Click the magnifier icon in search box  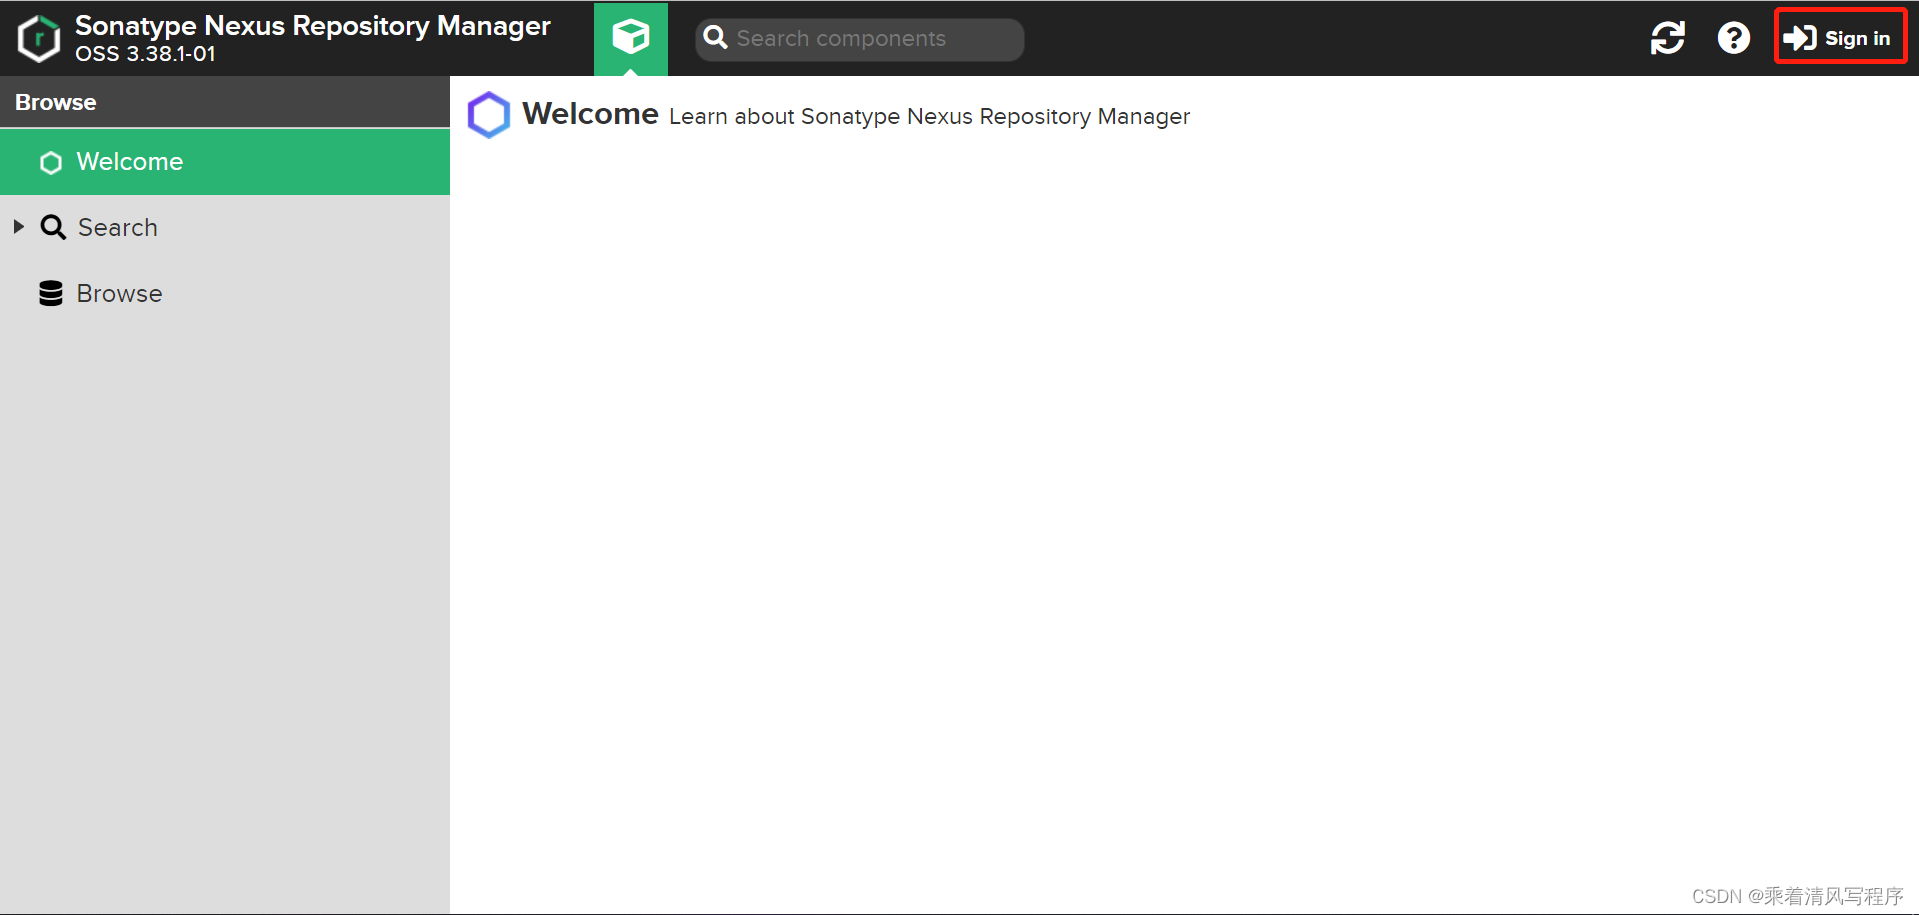tap(716, 38)
